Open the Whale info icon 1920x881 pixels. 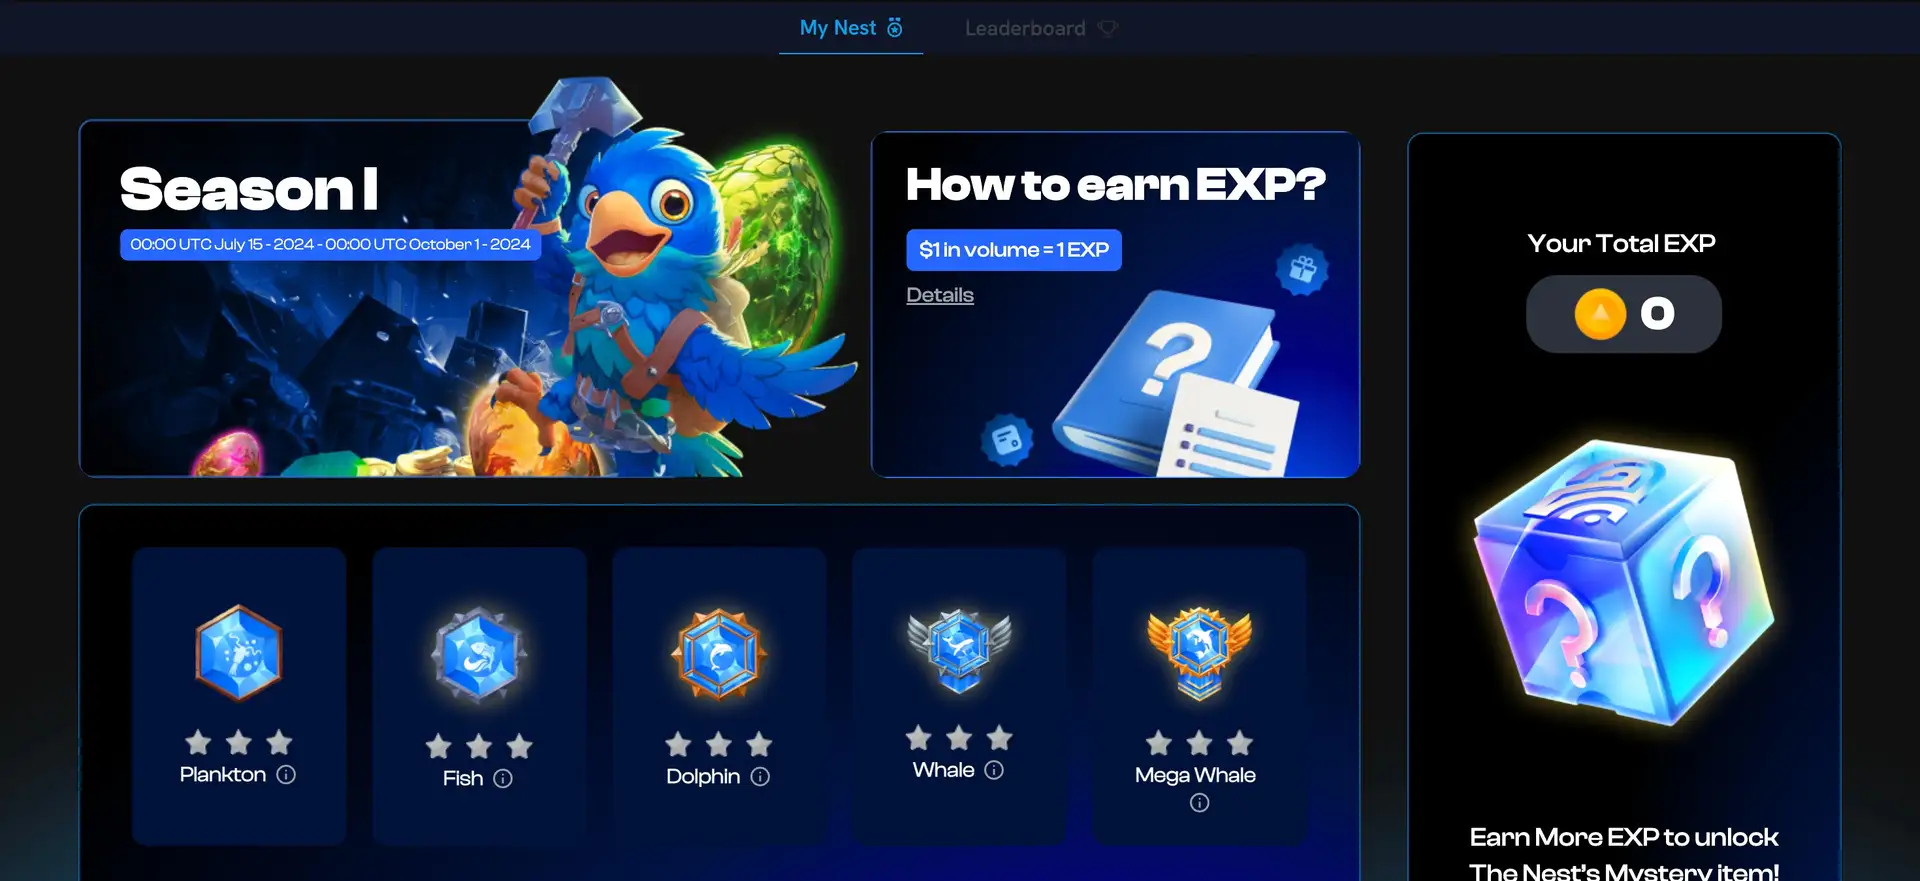994,770
